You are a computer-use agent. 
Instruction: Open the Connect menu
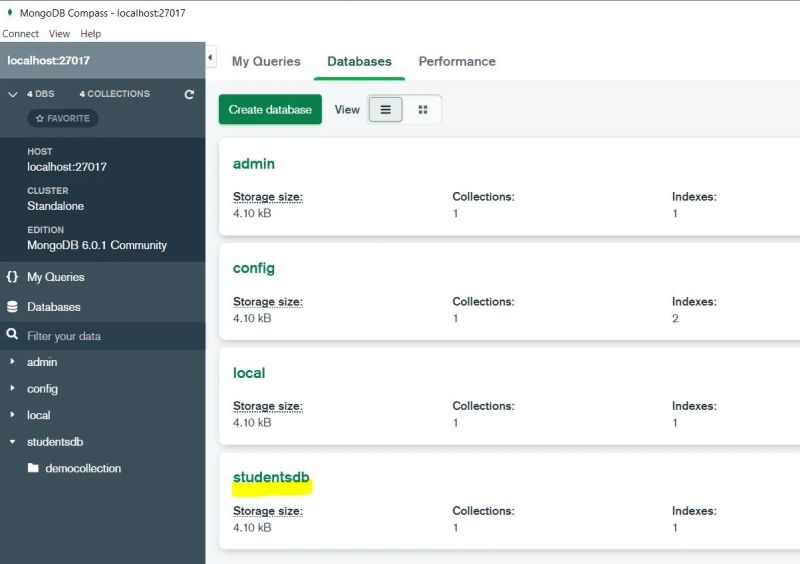(x=20, y=34)
